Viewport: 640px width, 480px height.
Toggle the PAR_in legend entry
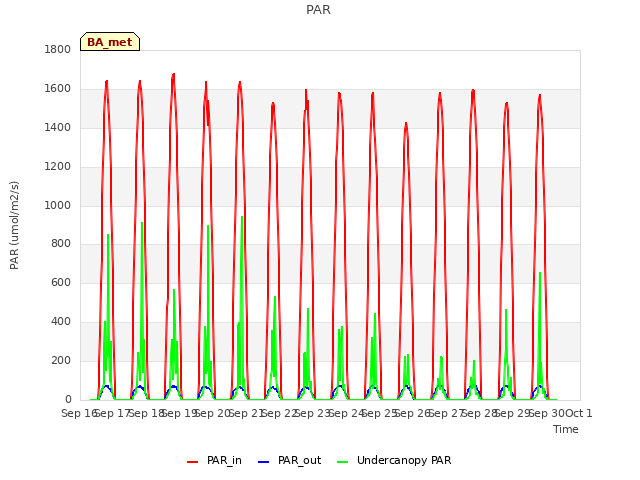(214, 460)
